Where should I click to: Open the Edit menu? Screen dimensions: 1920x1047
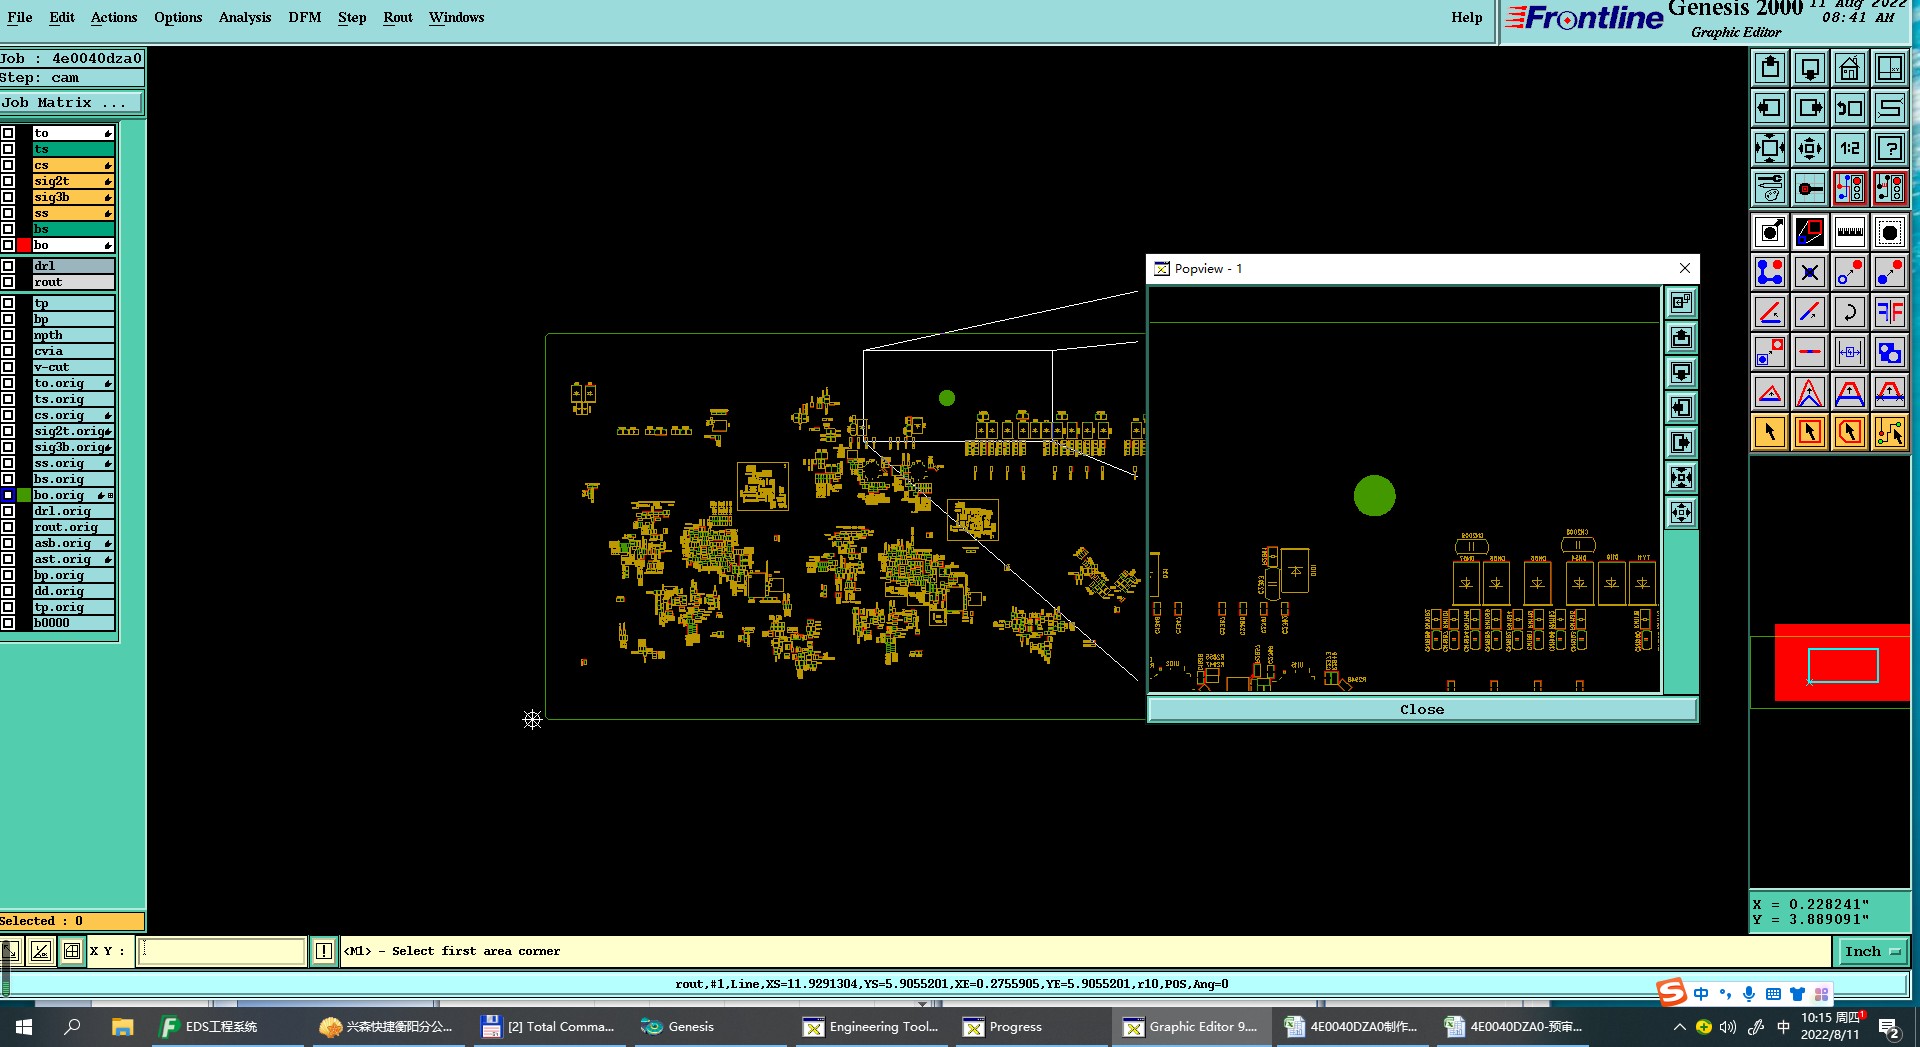(x=62, y=17)
